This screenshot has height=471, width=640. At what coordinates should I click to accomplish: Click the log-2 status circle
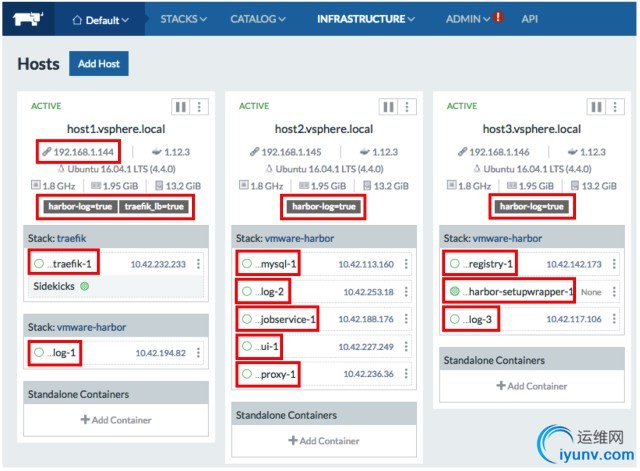click(247, 291)
